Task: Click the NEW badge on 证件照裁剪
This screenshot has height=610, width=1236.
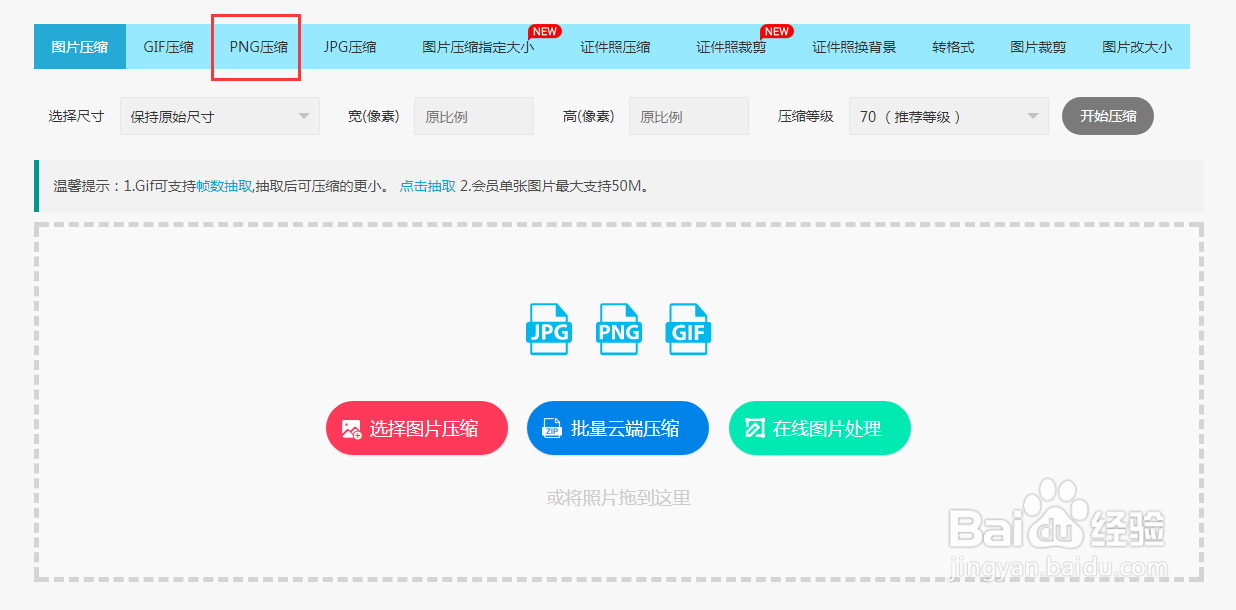Action: pyautogui.click(x=776, y=31)
